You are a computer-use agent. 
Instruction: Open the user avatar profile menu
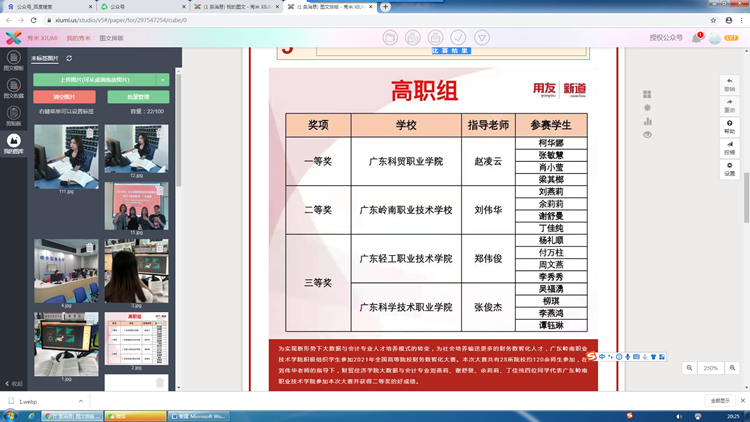(715, 38)
